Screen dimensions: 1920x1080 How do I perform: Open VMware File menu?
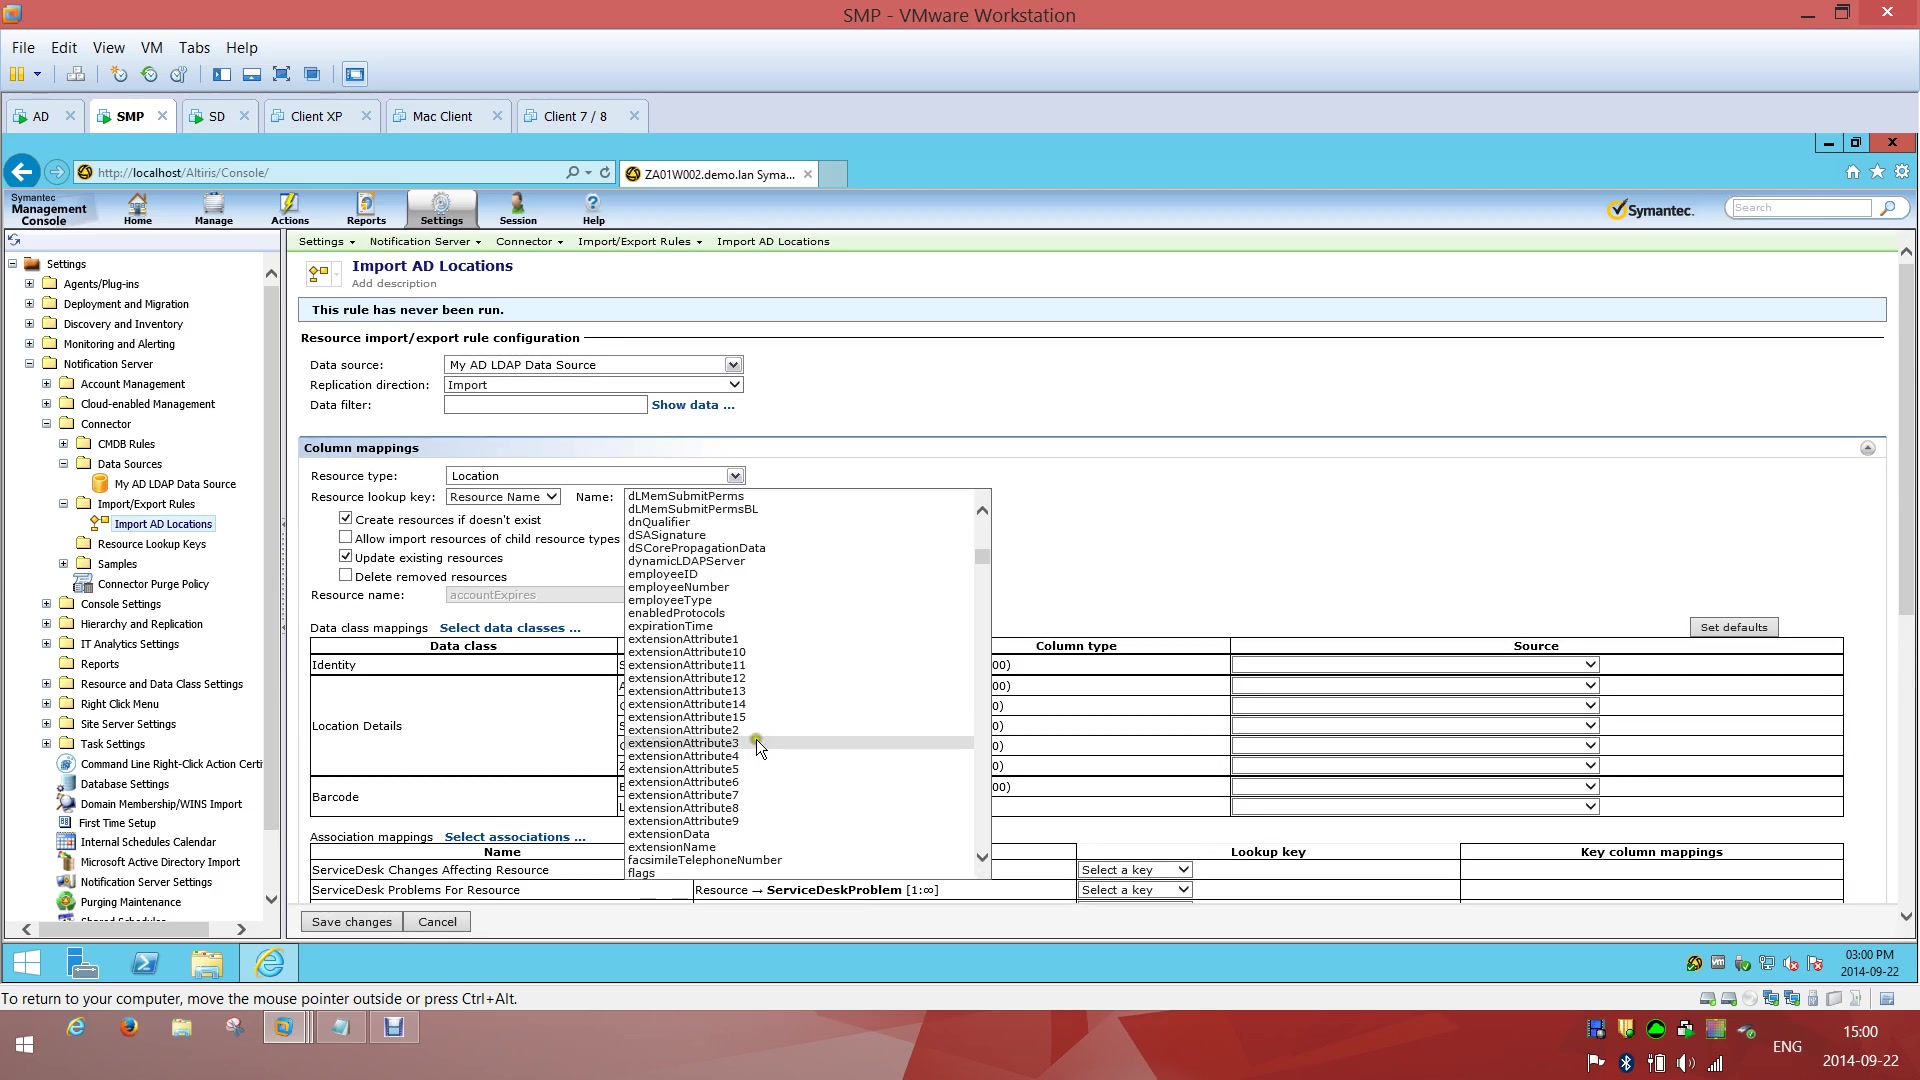pos(23,47)
